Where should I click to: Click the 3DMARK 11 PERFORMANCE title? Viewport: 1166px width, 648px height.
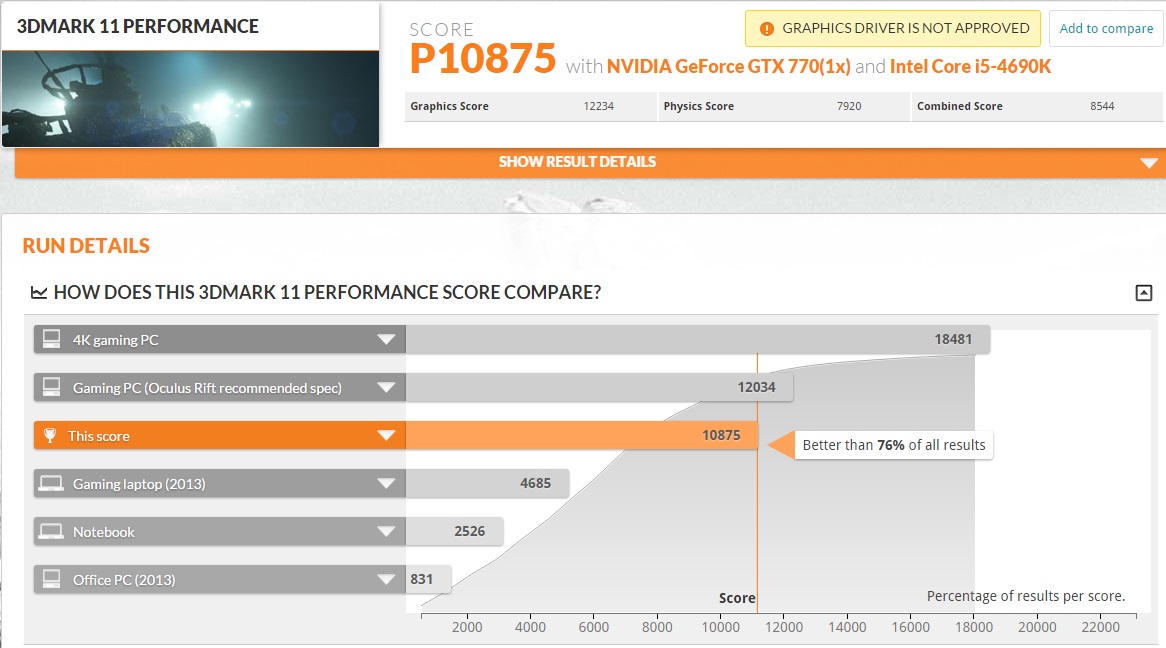click(x=138, y=26)
